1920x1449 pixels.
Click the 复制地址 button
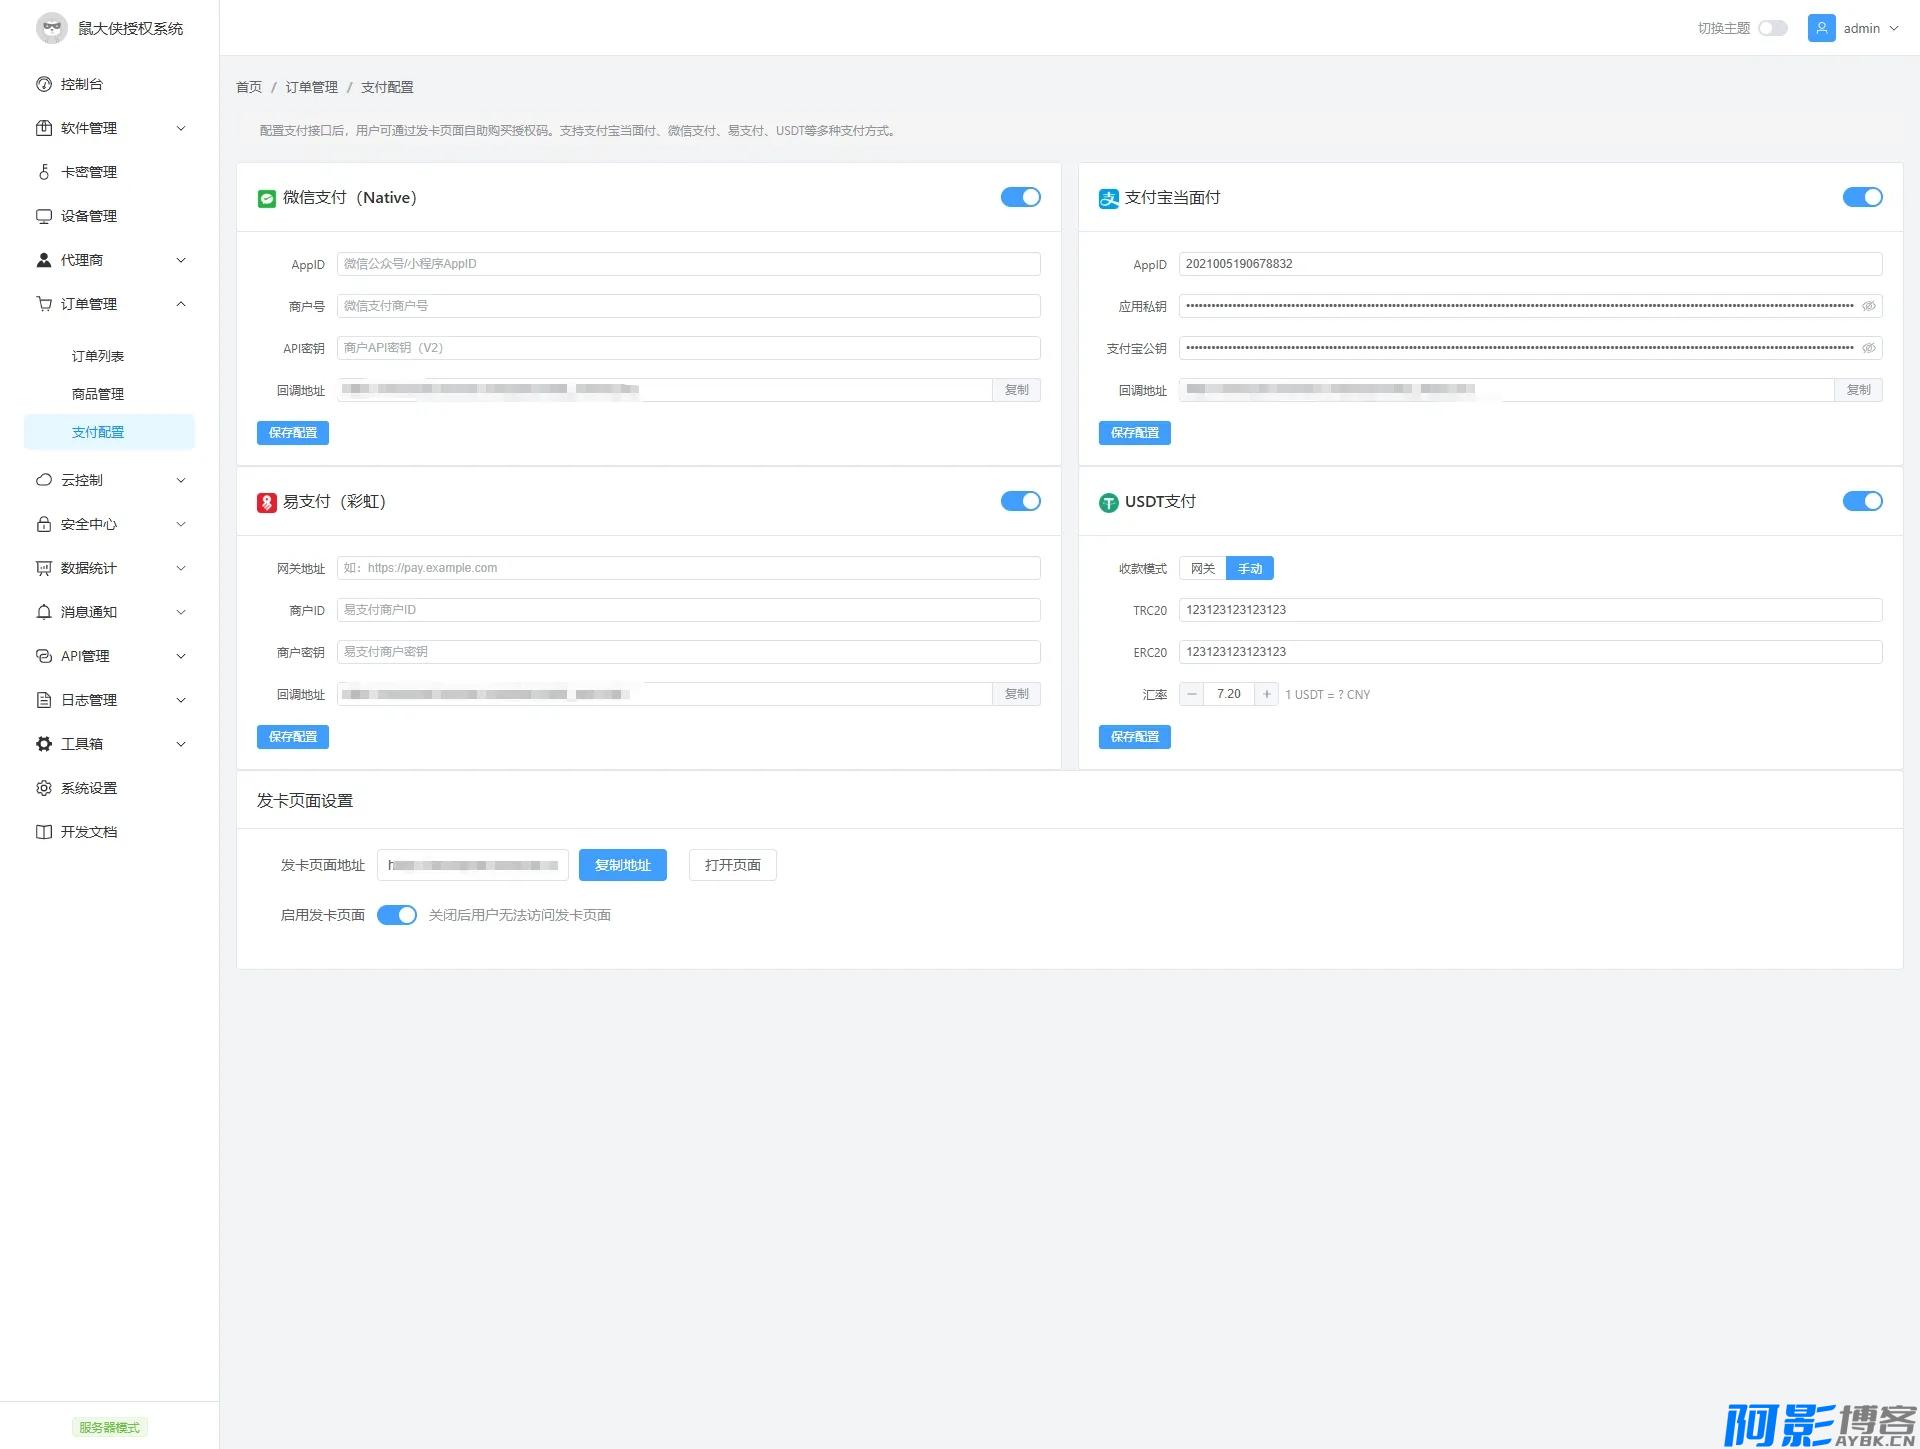pos(622,865)
